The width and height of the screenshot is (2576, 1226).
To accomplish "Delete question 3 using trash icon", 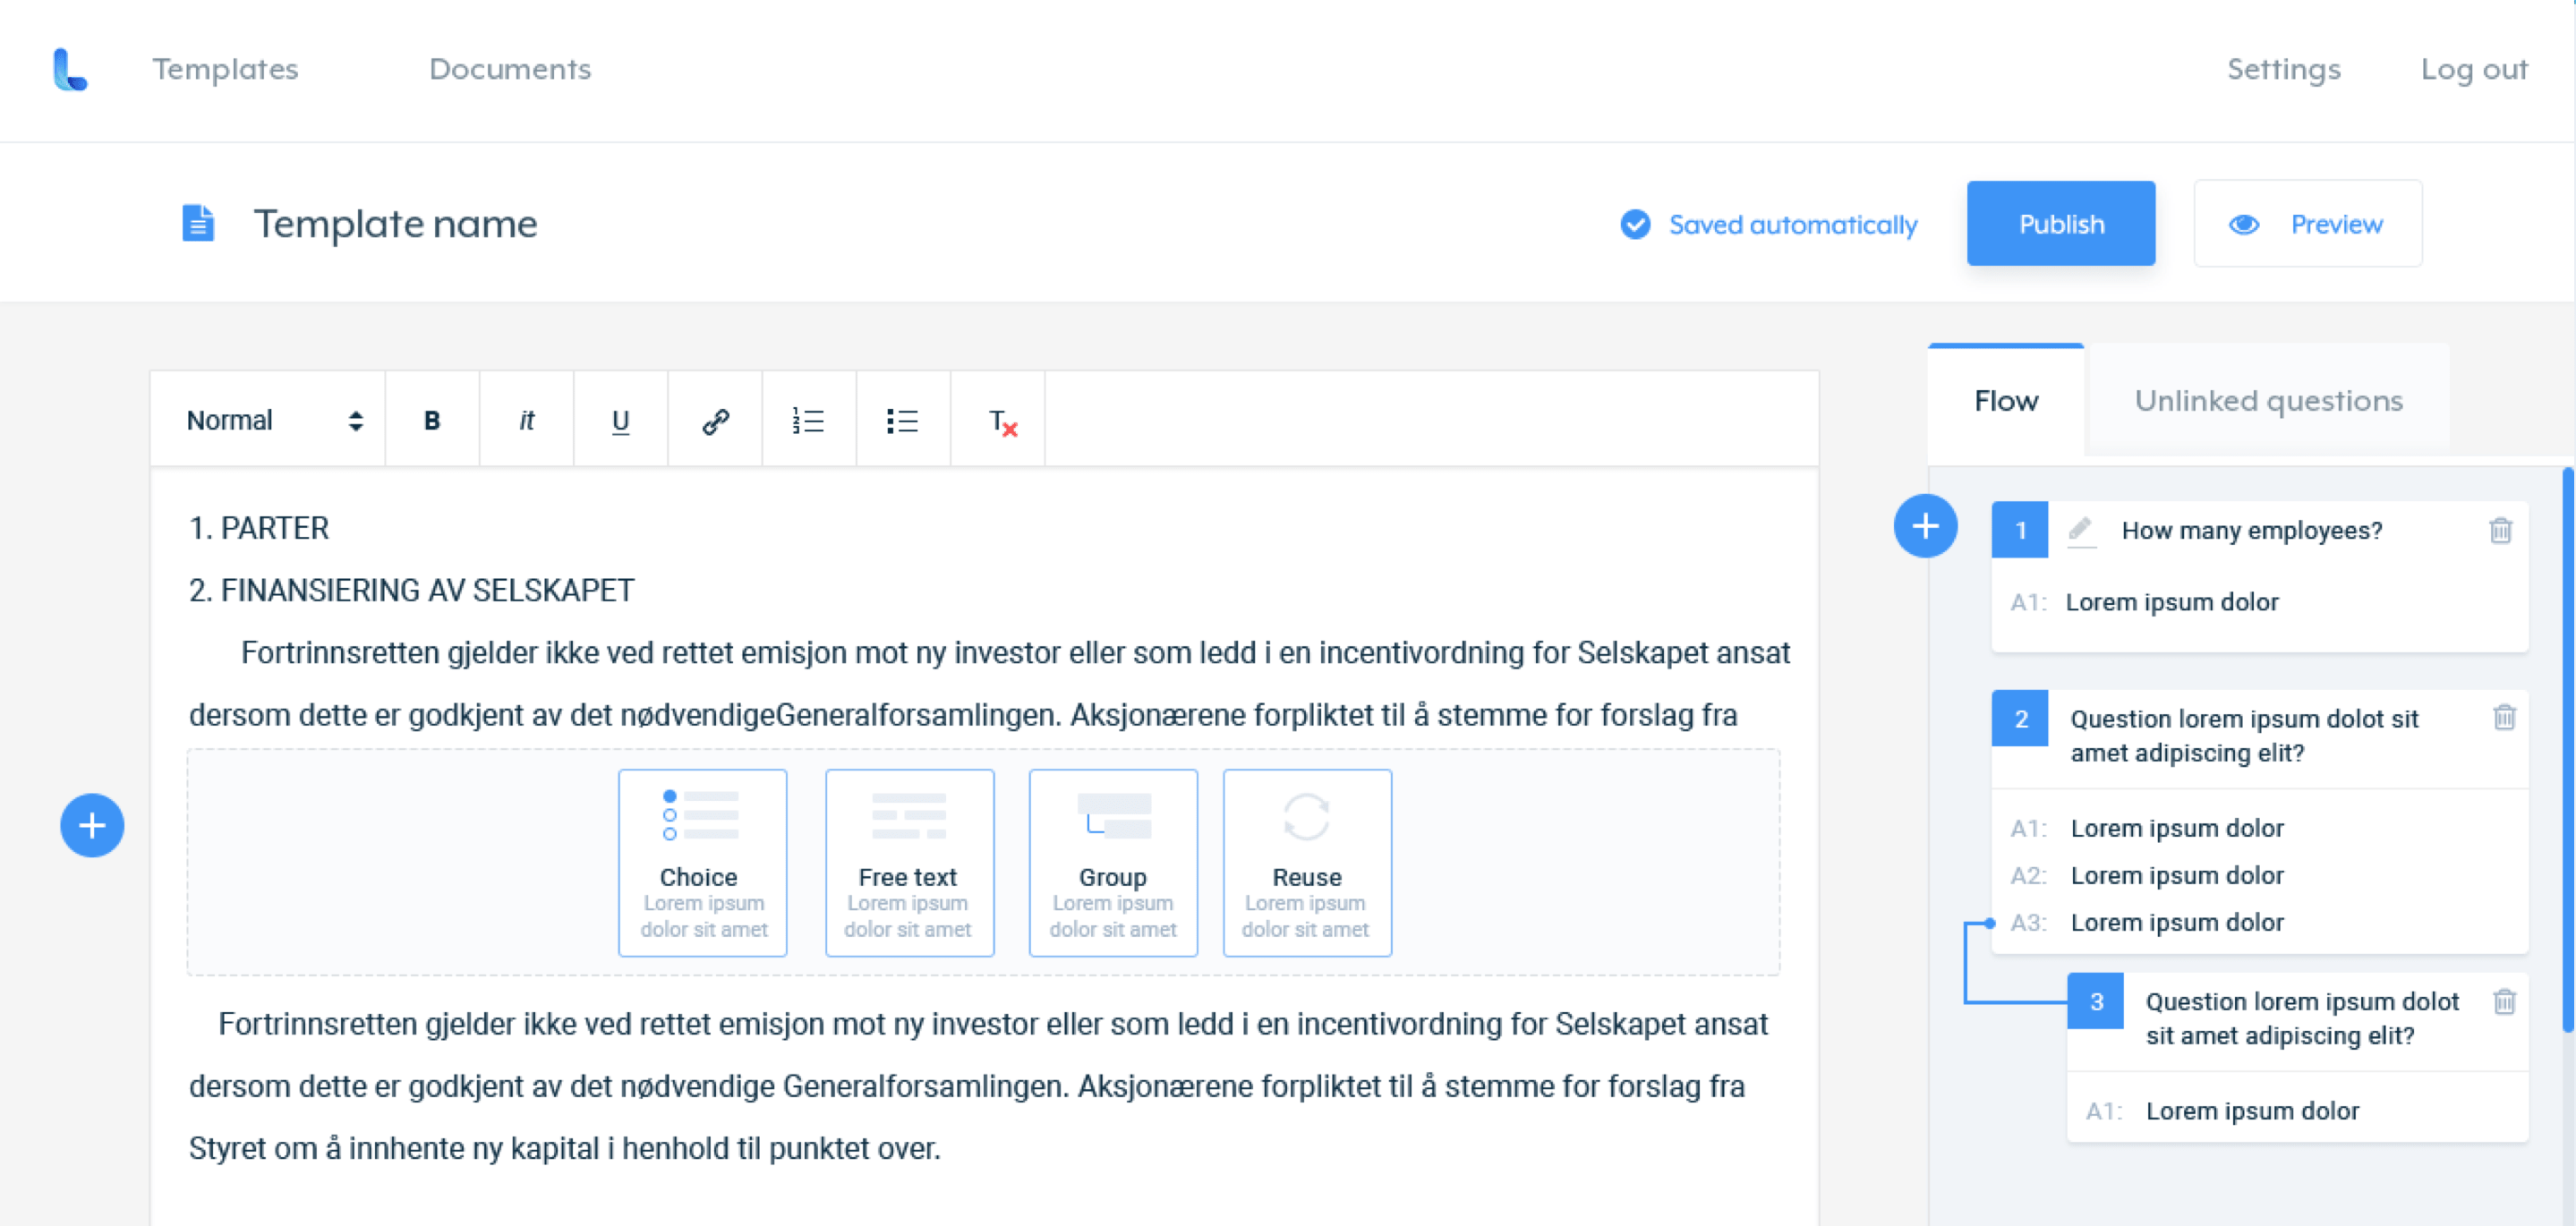I will tap(2504, 1001).
